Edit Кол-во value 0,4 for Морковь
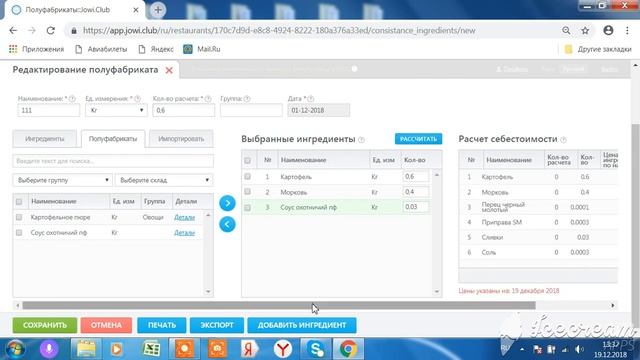This screenshot has width=640, height=360. tap(416, 192)
